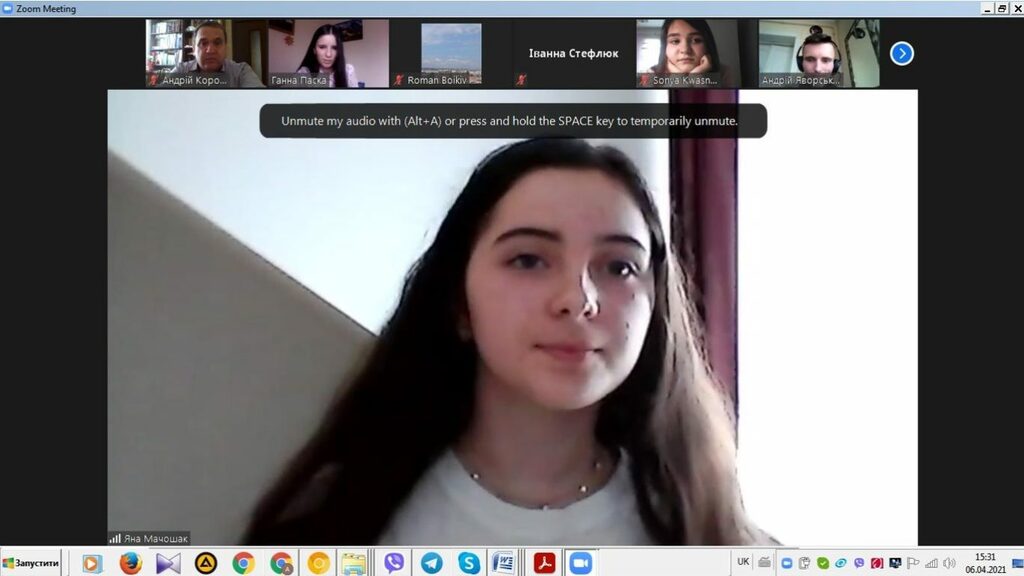The width and height of the screenshot is (1024, 576).
Task: Switch to Microsoft Word in the taskbar
Action: click(x=505, y=563)
